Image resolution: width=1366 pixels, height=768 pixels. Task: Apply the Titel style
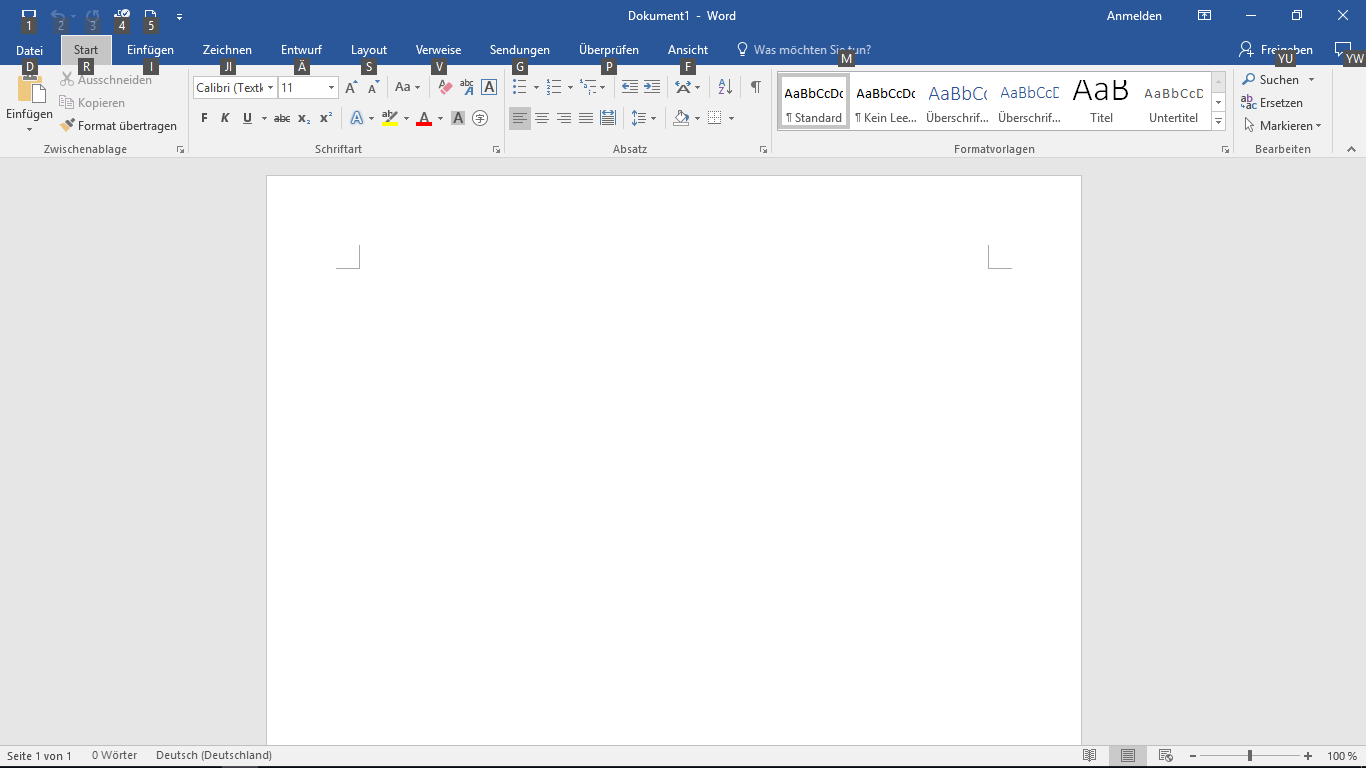click(1101, 101)
